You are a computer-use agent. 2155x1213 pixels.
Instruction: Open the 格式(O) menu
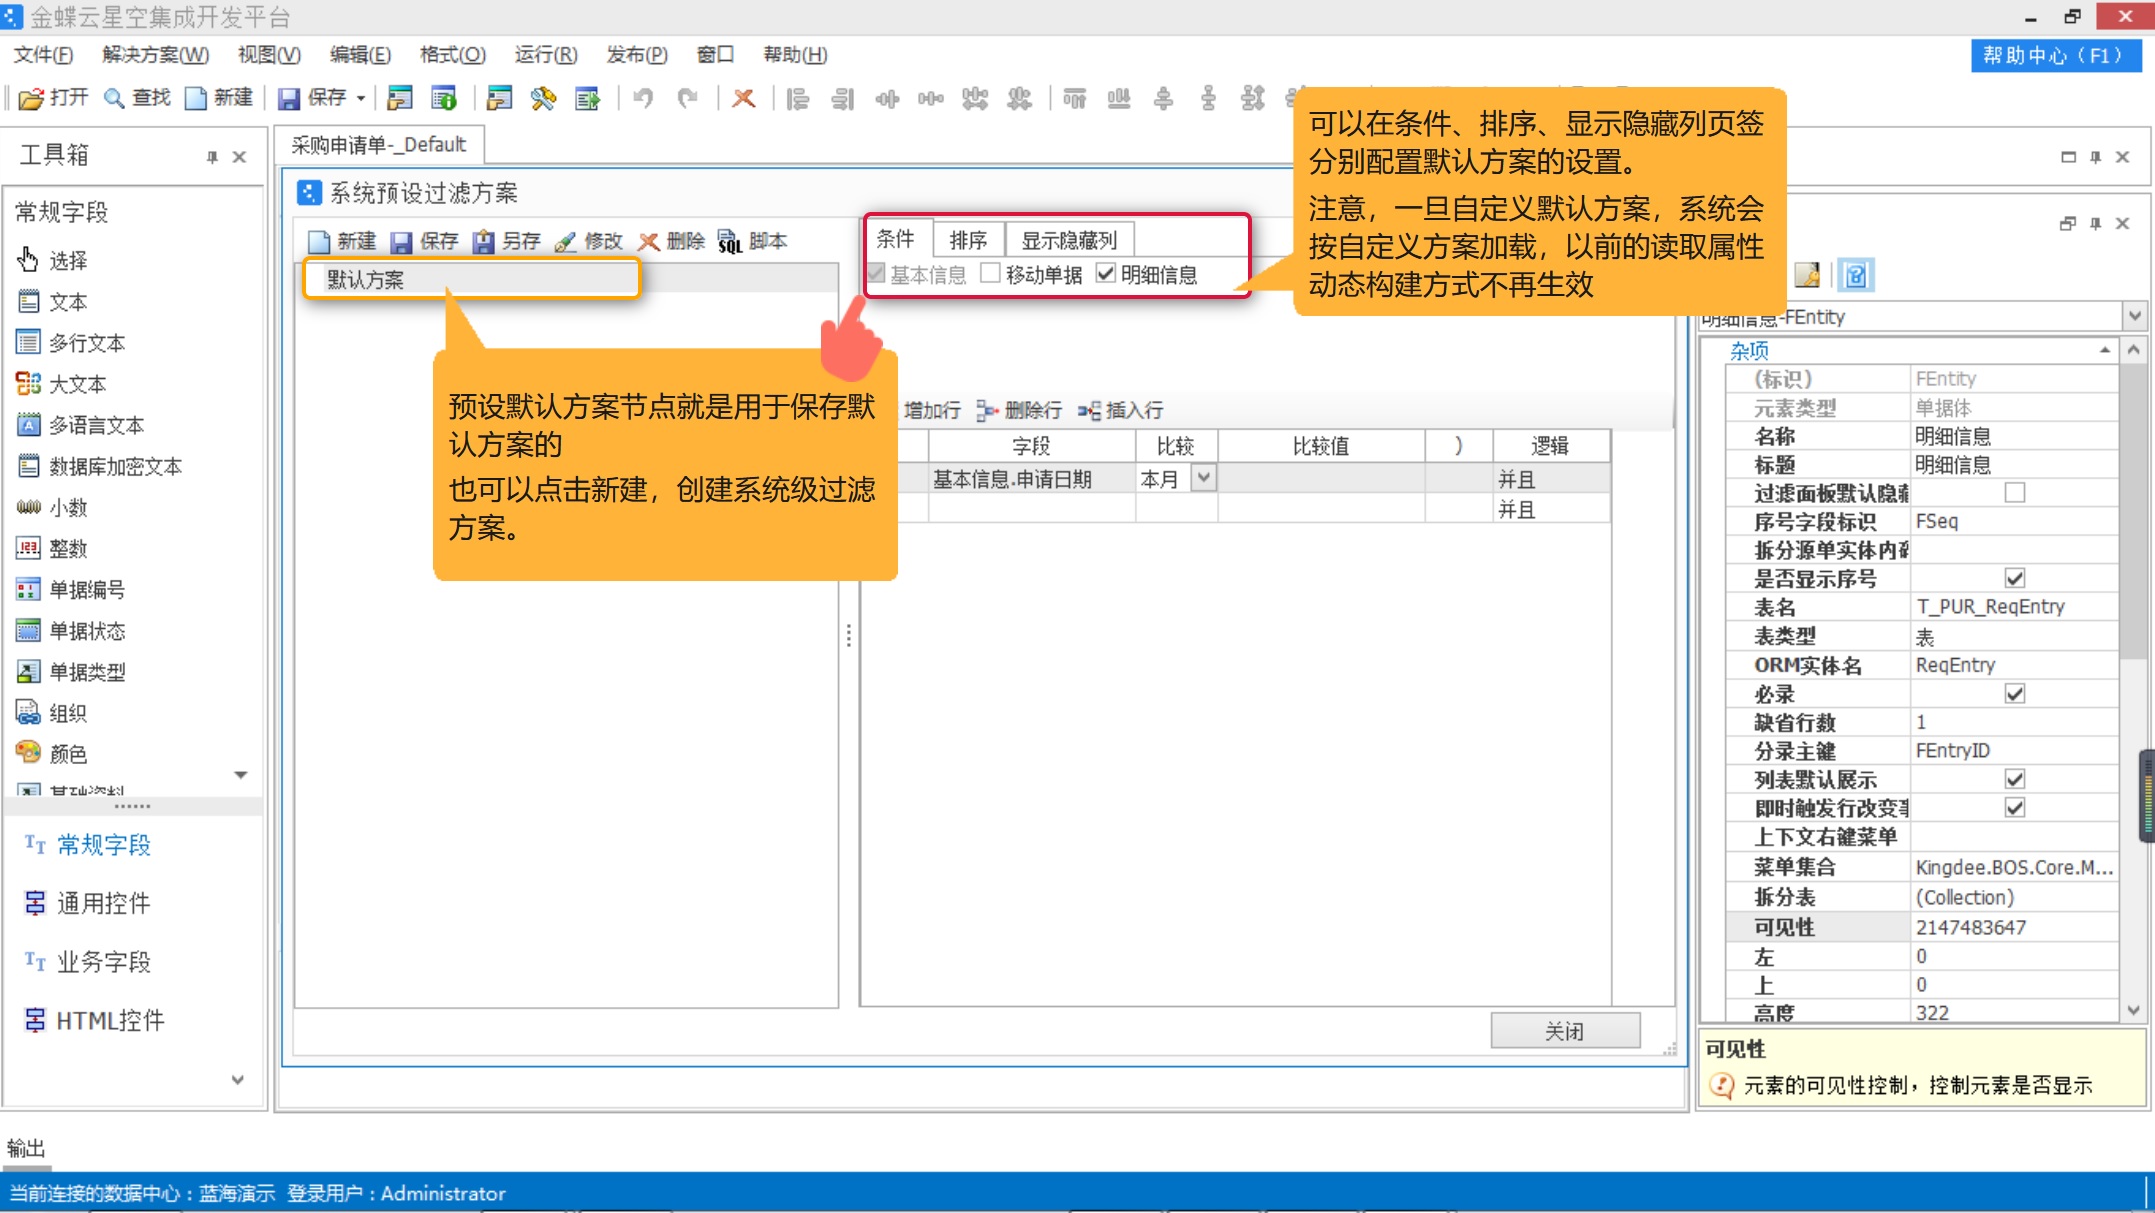[452, 55]
